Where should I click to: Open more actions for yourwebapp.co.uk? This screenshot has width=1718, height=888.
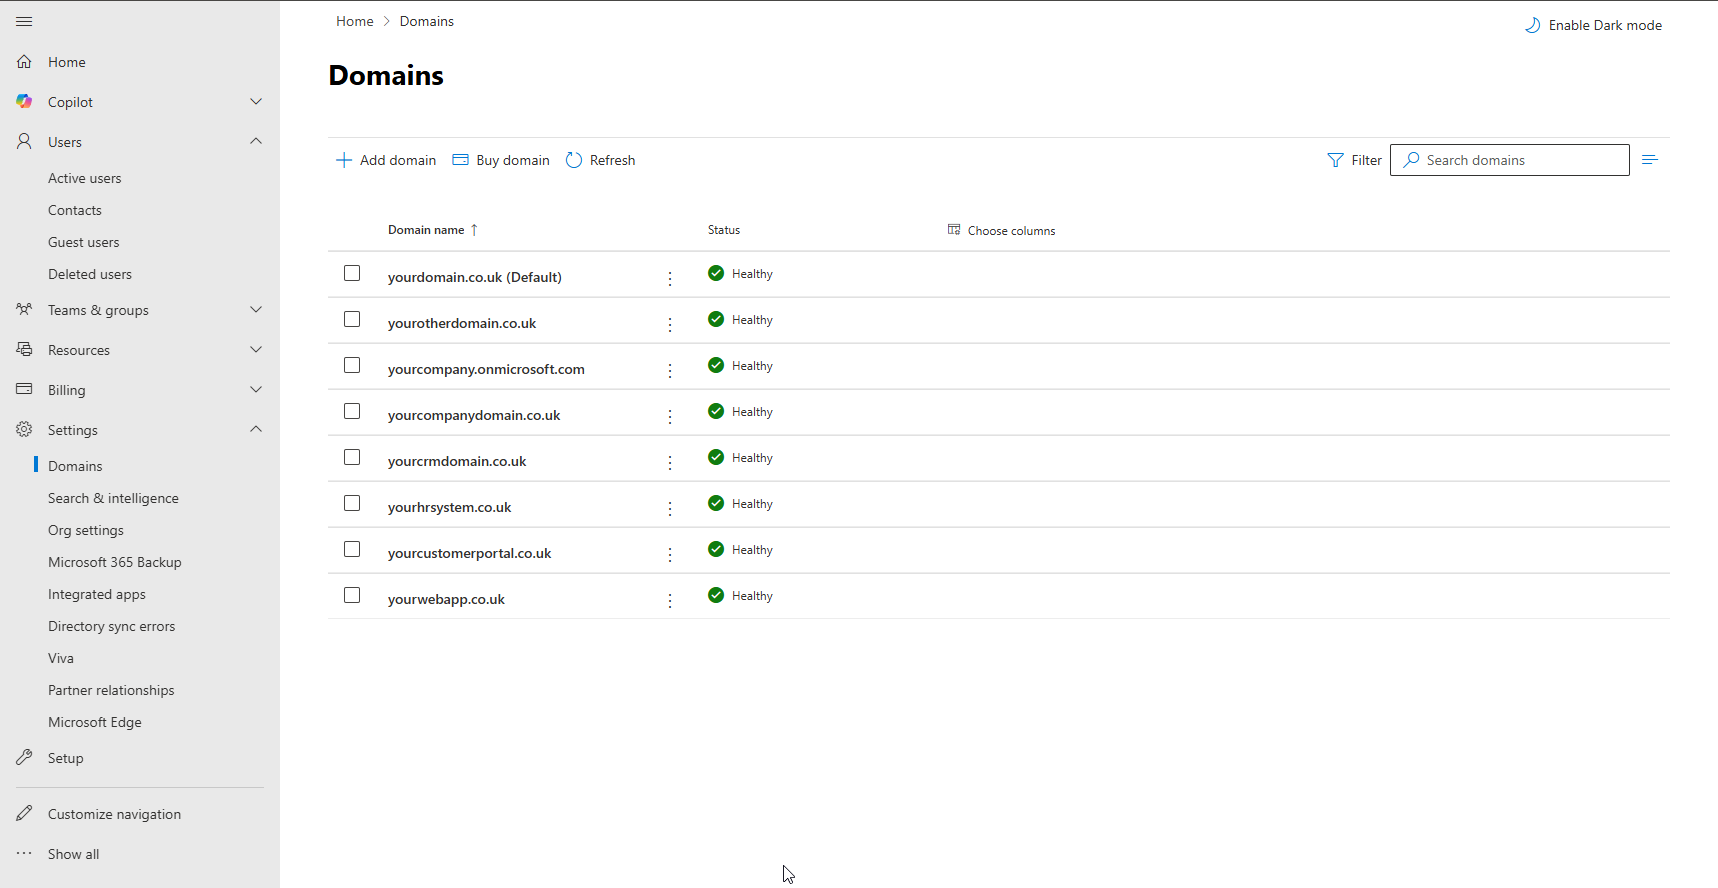[x=670, y=600]
